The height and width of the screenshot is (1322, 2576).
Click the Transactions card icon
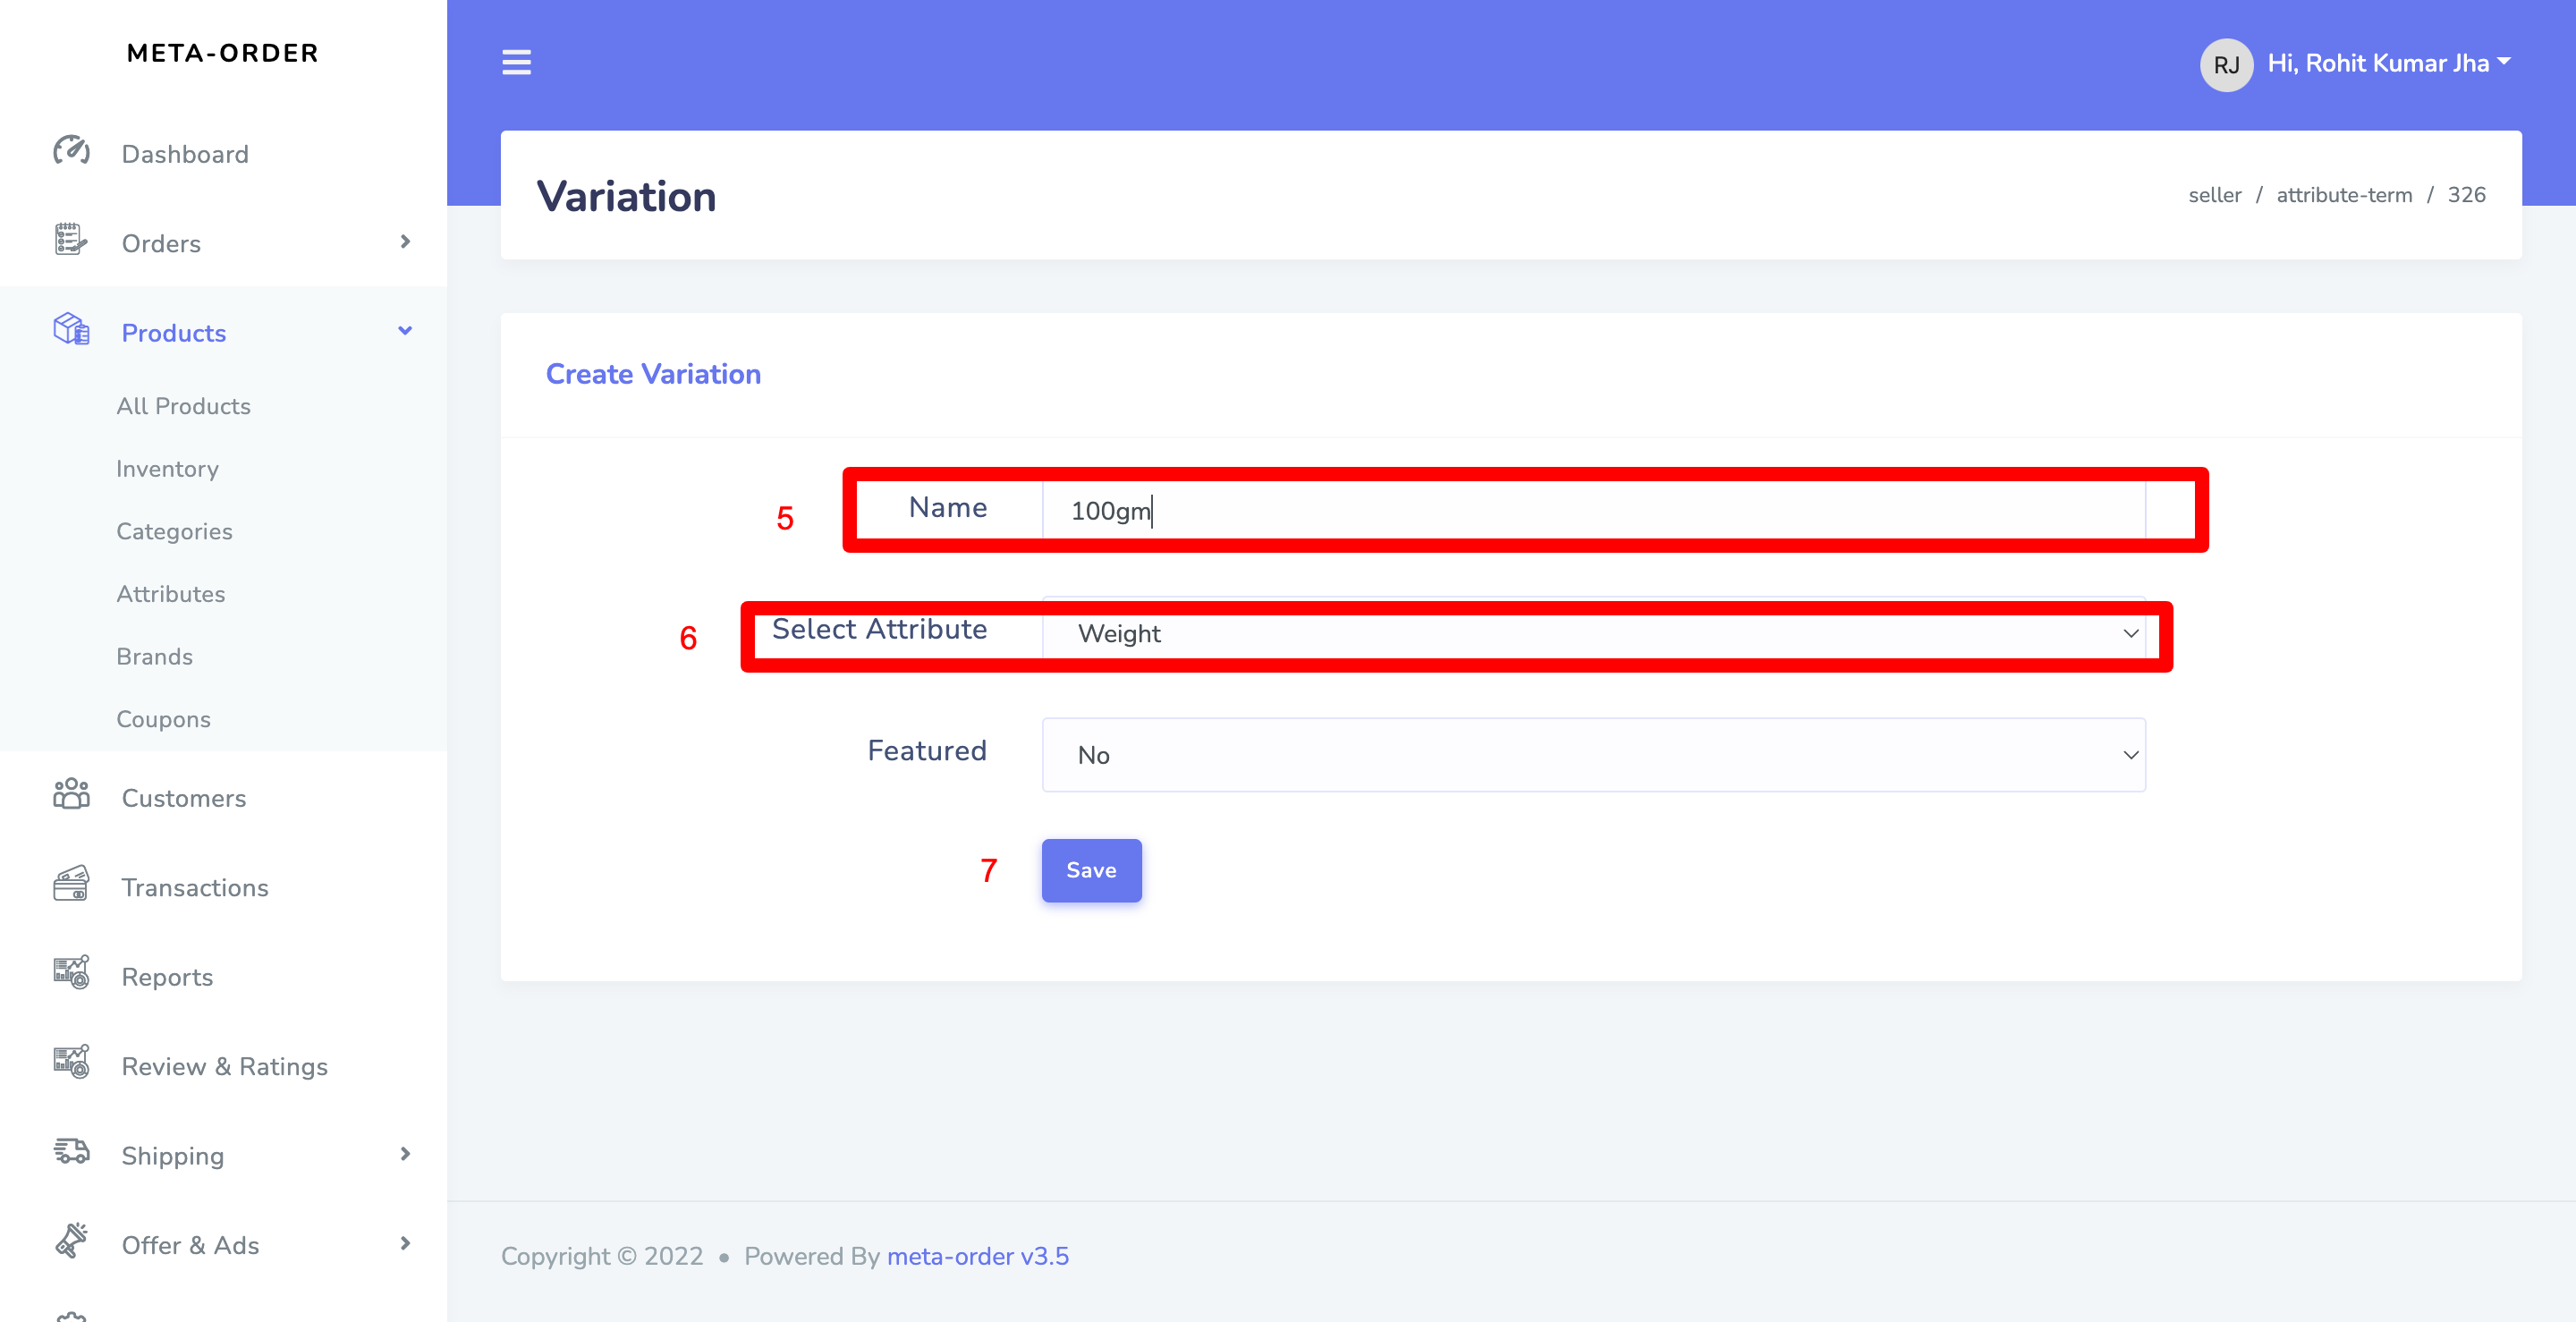71,884
